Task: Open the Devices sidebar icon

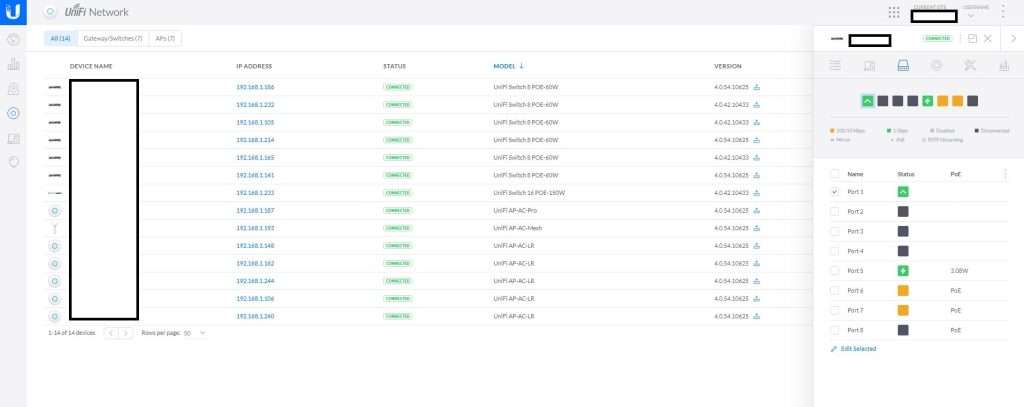Action: point(13,113)
